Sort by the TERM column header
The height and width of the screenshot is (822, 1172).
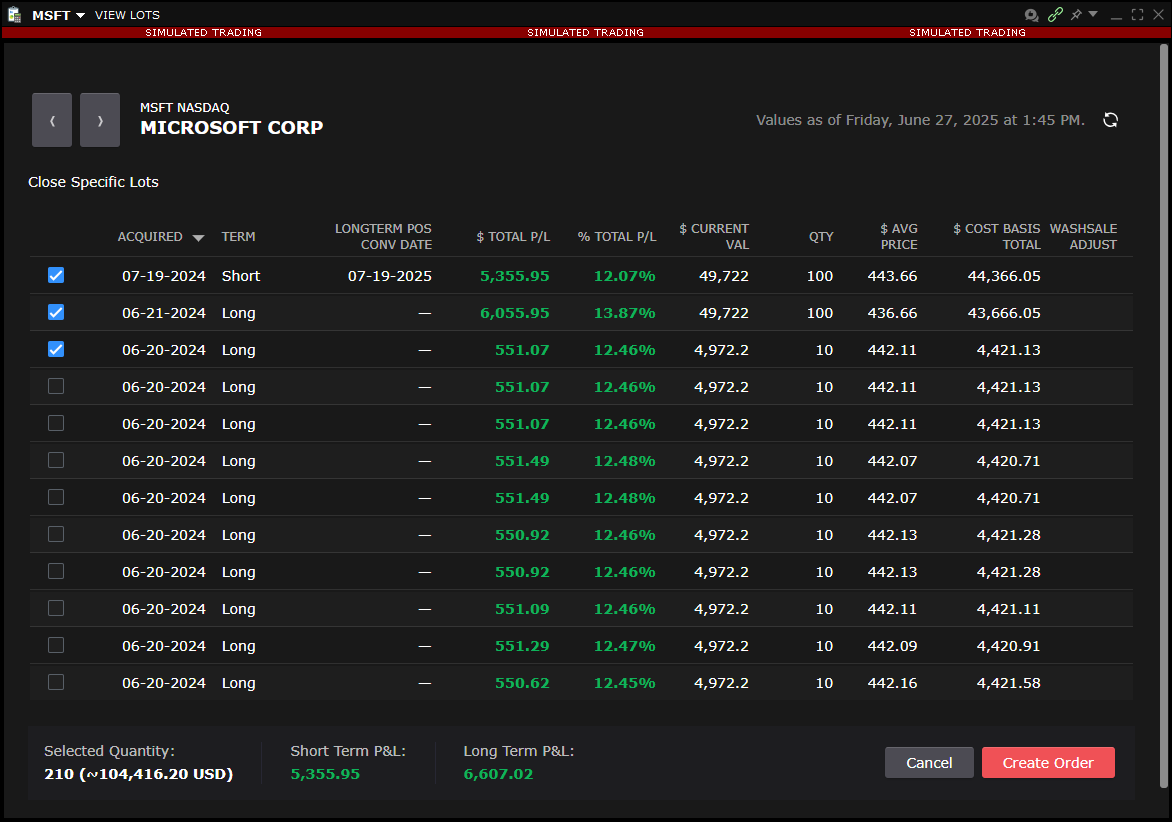[238, 237]
